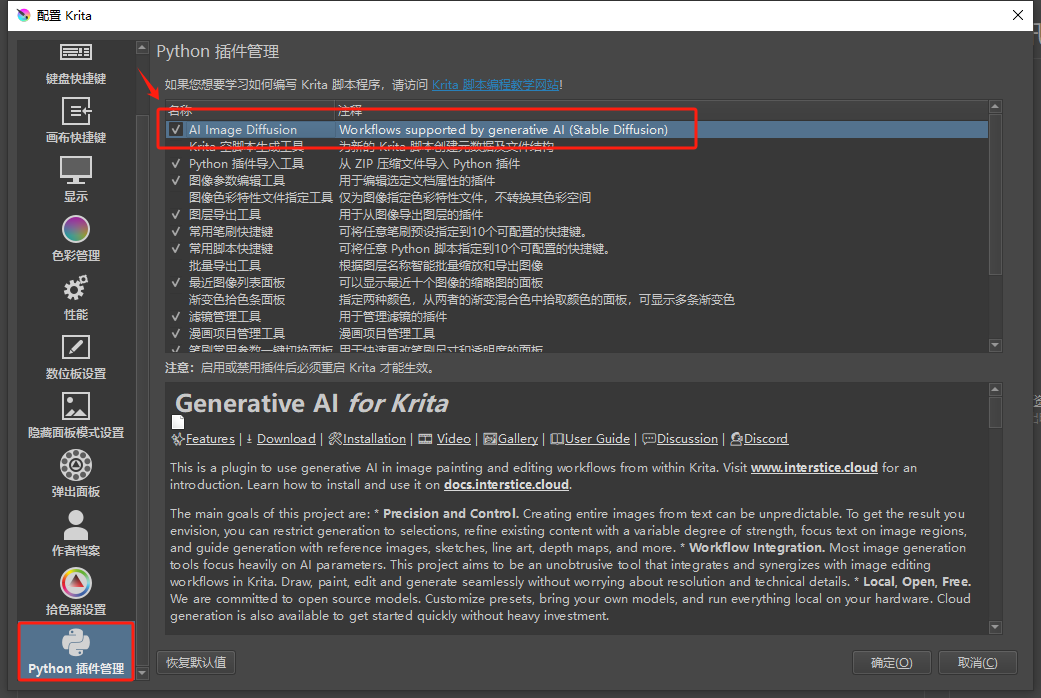Toggle the 图层导出工具 plugin checkbox
The image size is (1041, 698).
point(176,215)
